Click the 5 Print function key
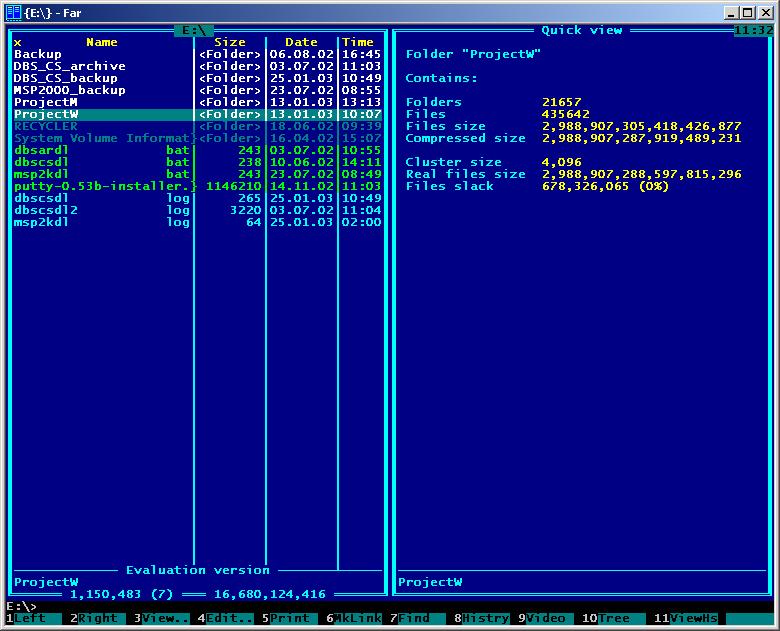 (x=290, y=618)
